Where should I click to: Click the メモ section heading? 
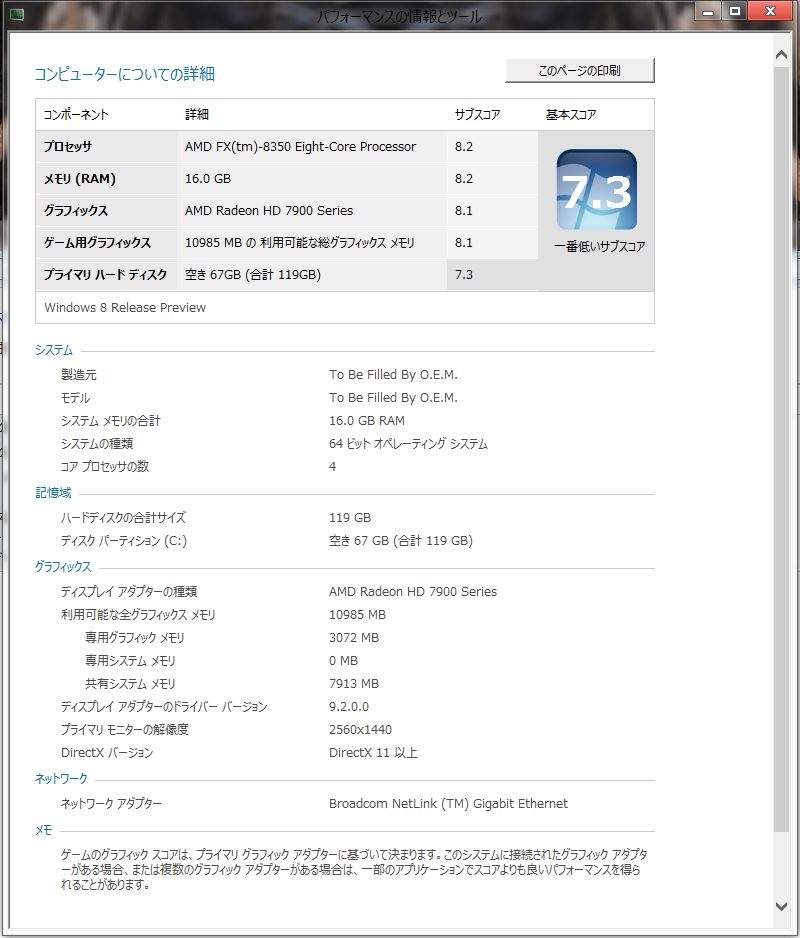click(44, 830)
